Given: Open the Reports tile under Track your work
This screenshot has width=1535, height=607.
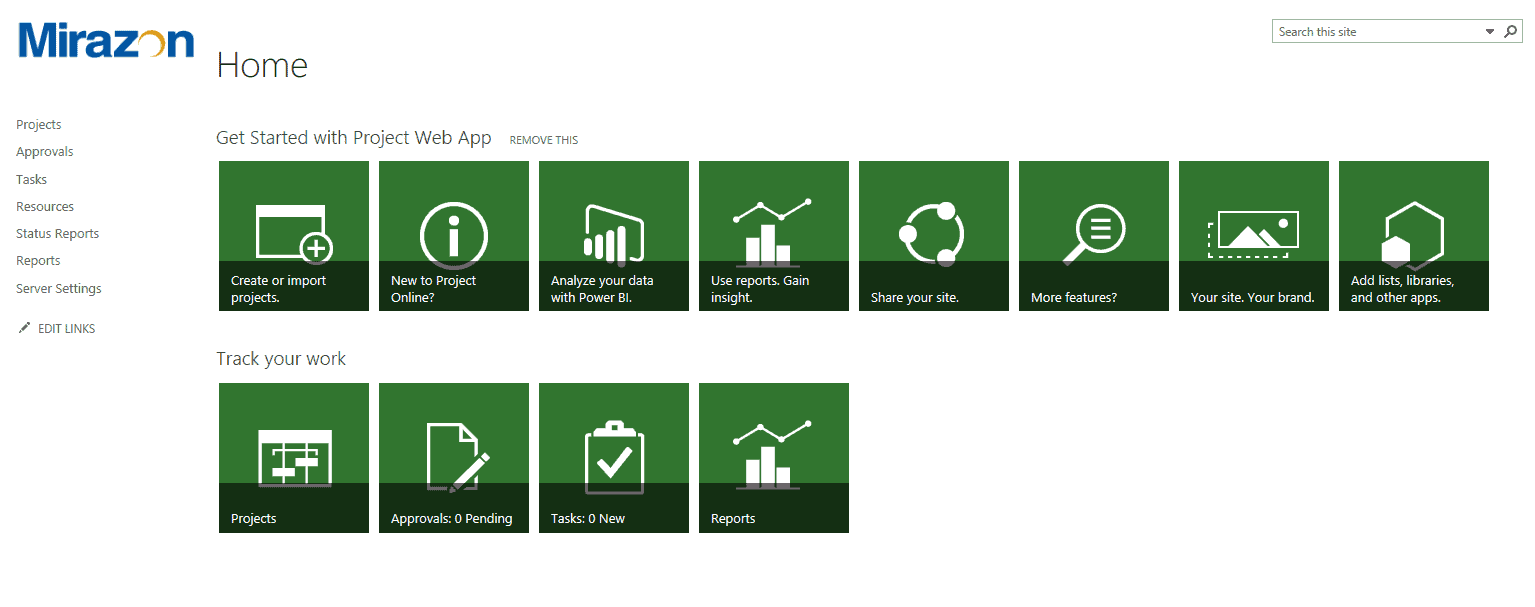Looking at the screenshot, I should pos(774,458).
